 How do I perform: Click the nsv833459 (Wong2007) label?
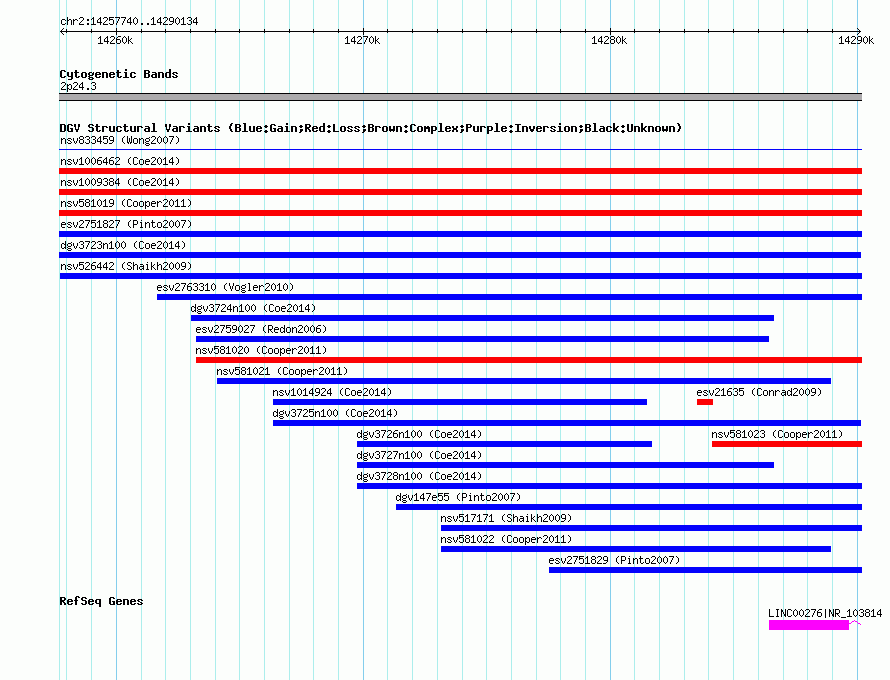click(x=120, y=140)
